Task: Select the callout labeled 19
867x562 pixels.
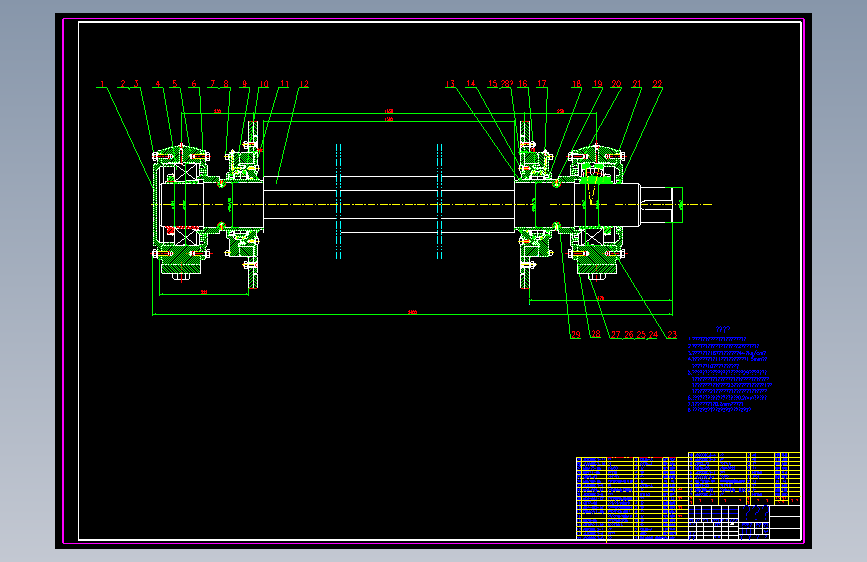Action: (598, 84)
